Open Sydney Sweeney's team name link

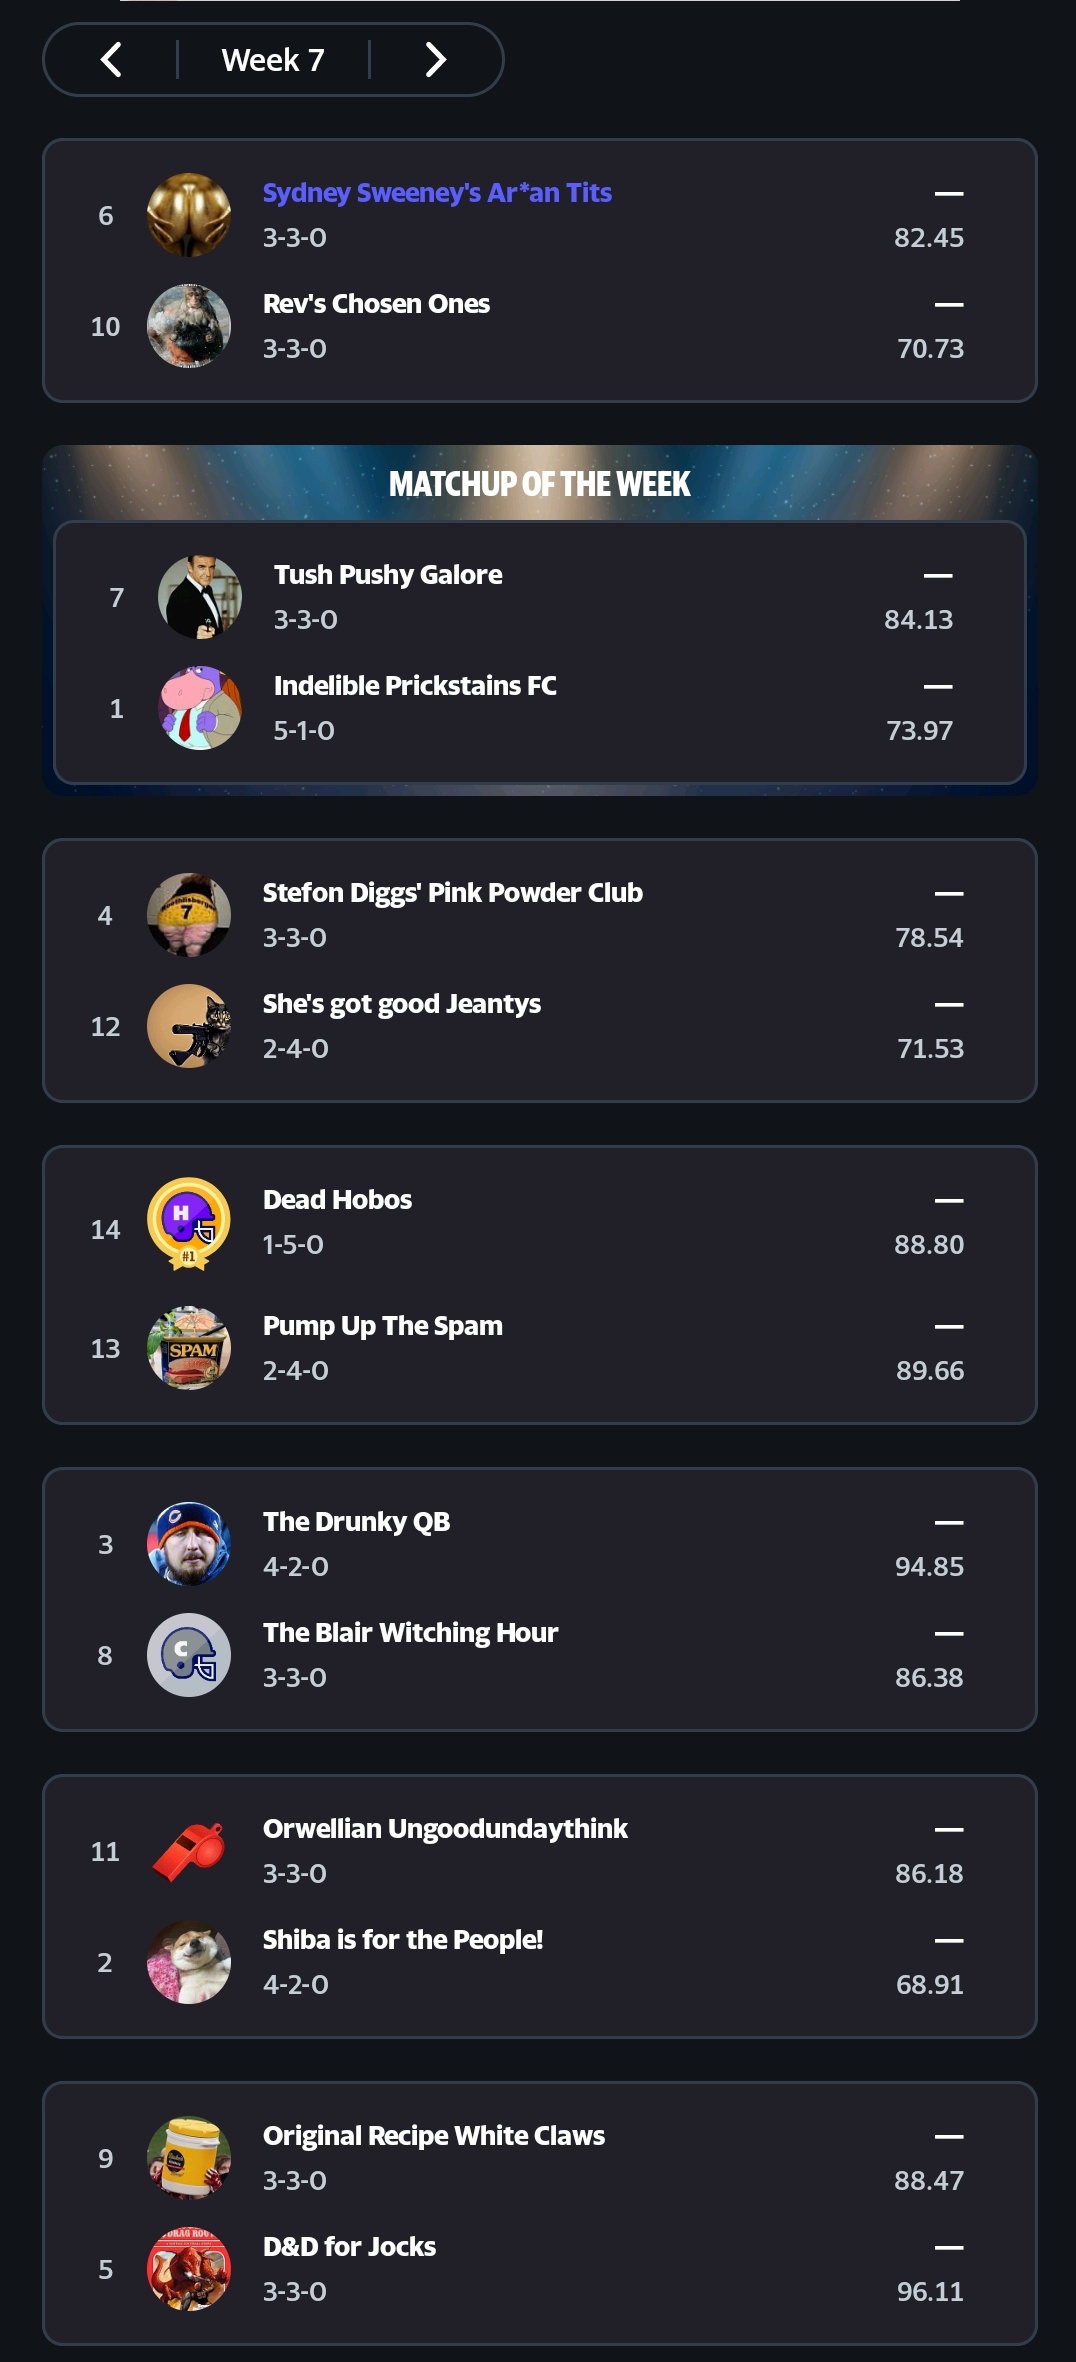click(x=437, y=192)
